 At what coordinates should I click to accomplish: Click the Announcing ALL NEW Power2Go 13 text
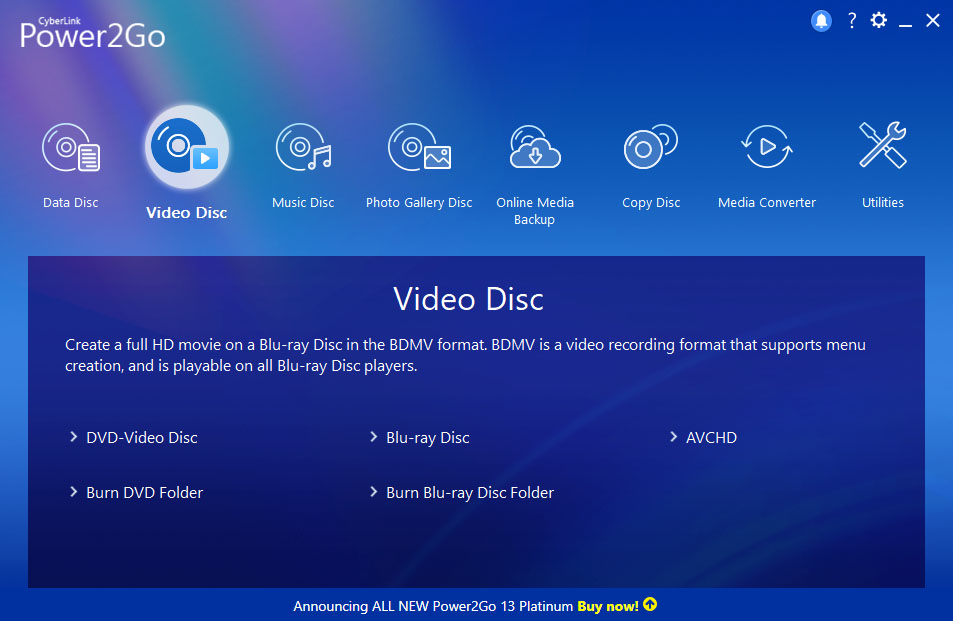click(433, 606)
